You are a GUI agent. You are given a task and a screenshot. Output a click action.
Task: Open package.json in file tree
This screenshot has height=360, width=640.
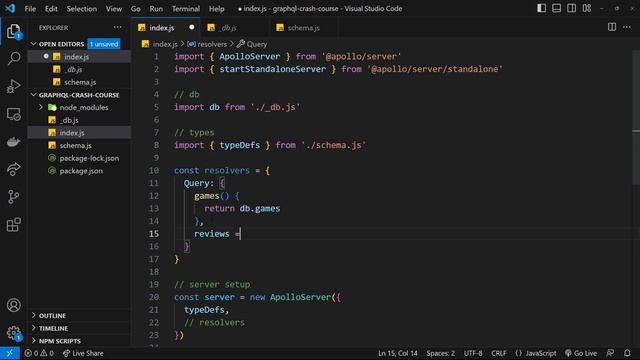coord(79,171)
